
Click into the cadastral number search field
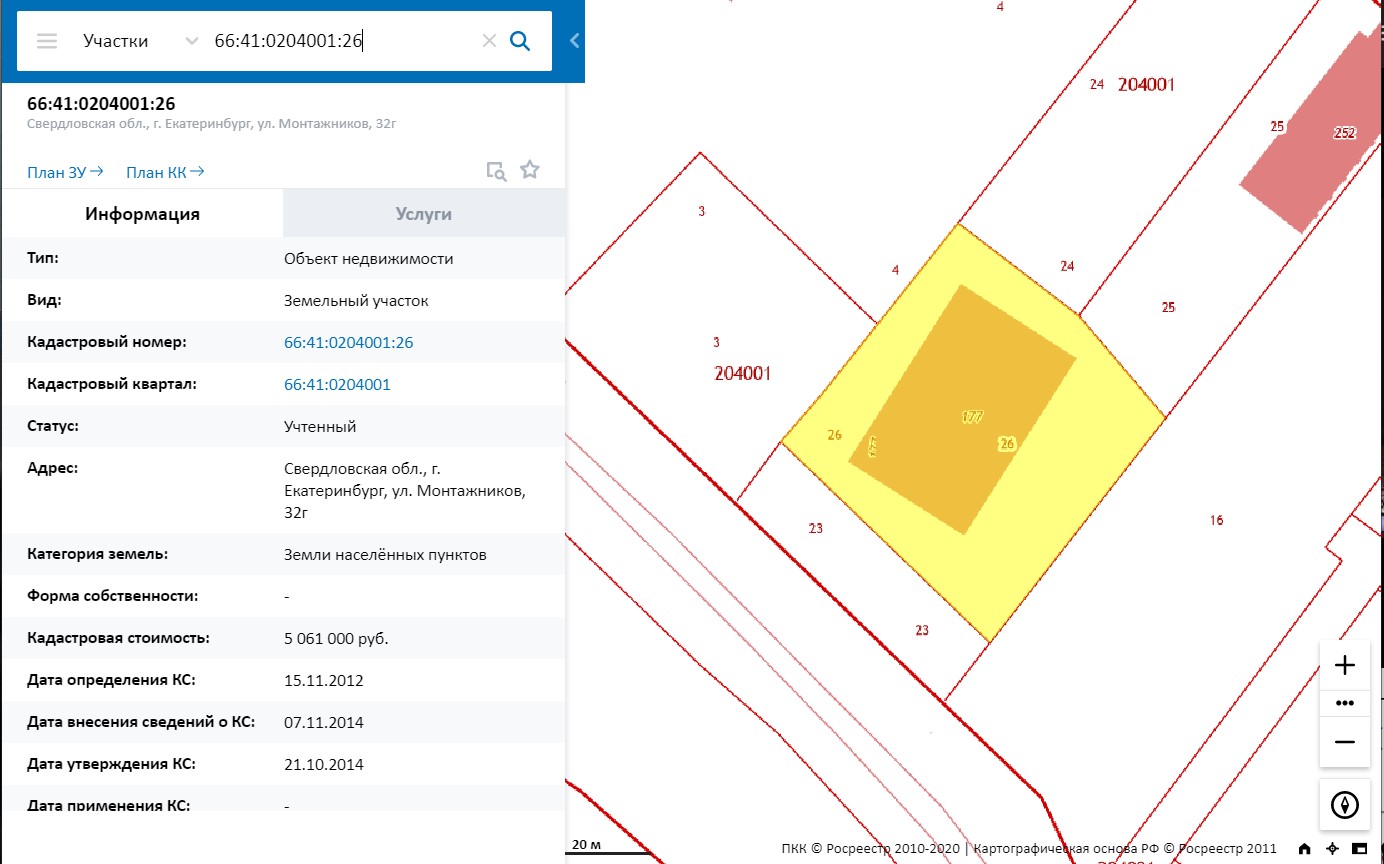point(340,41)
